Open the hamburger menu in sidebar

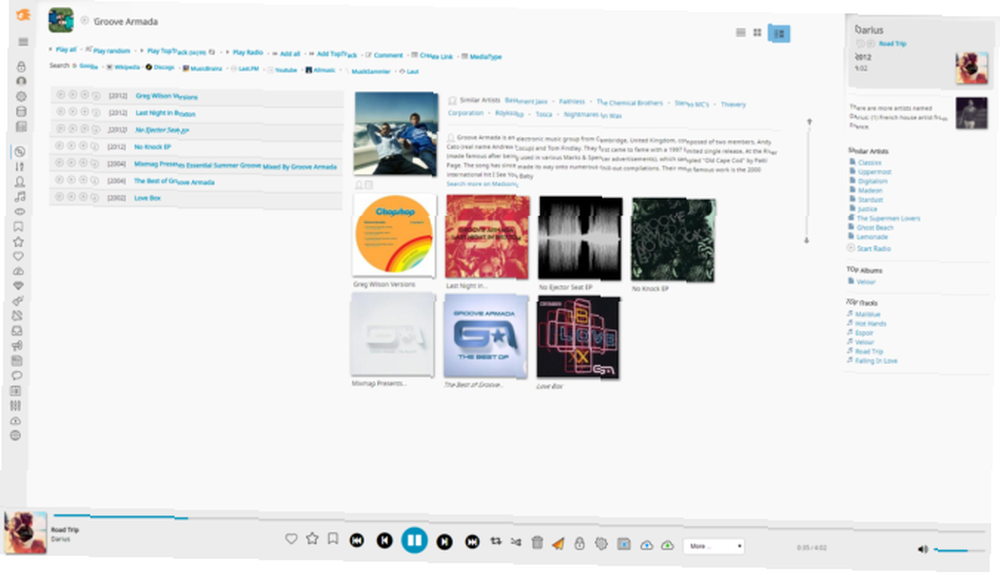[x=23, y=42]
